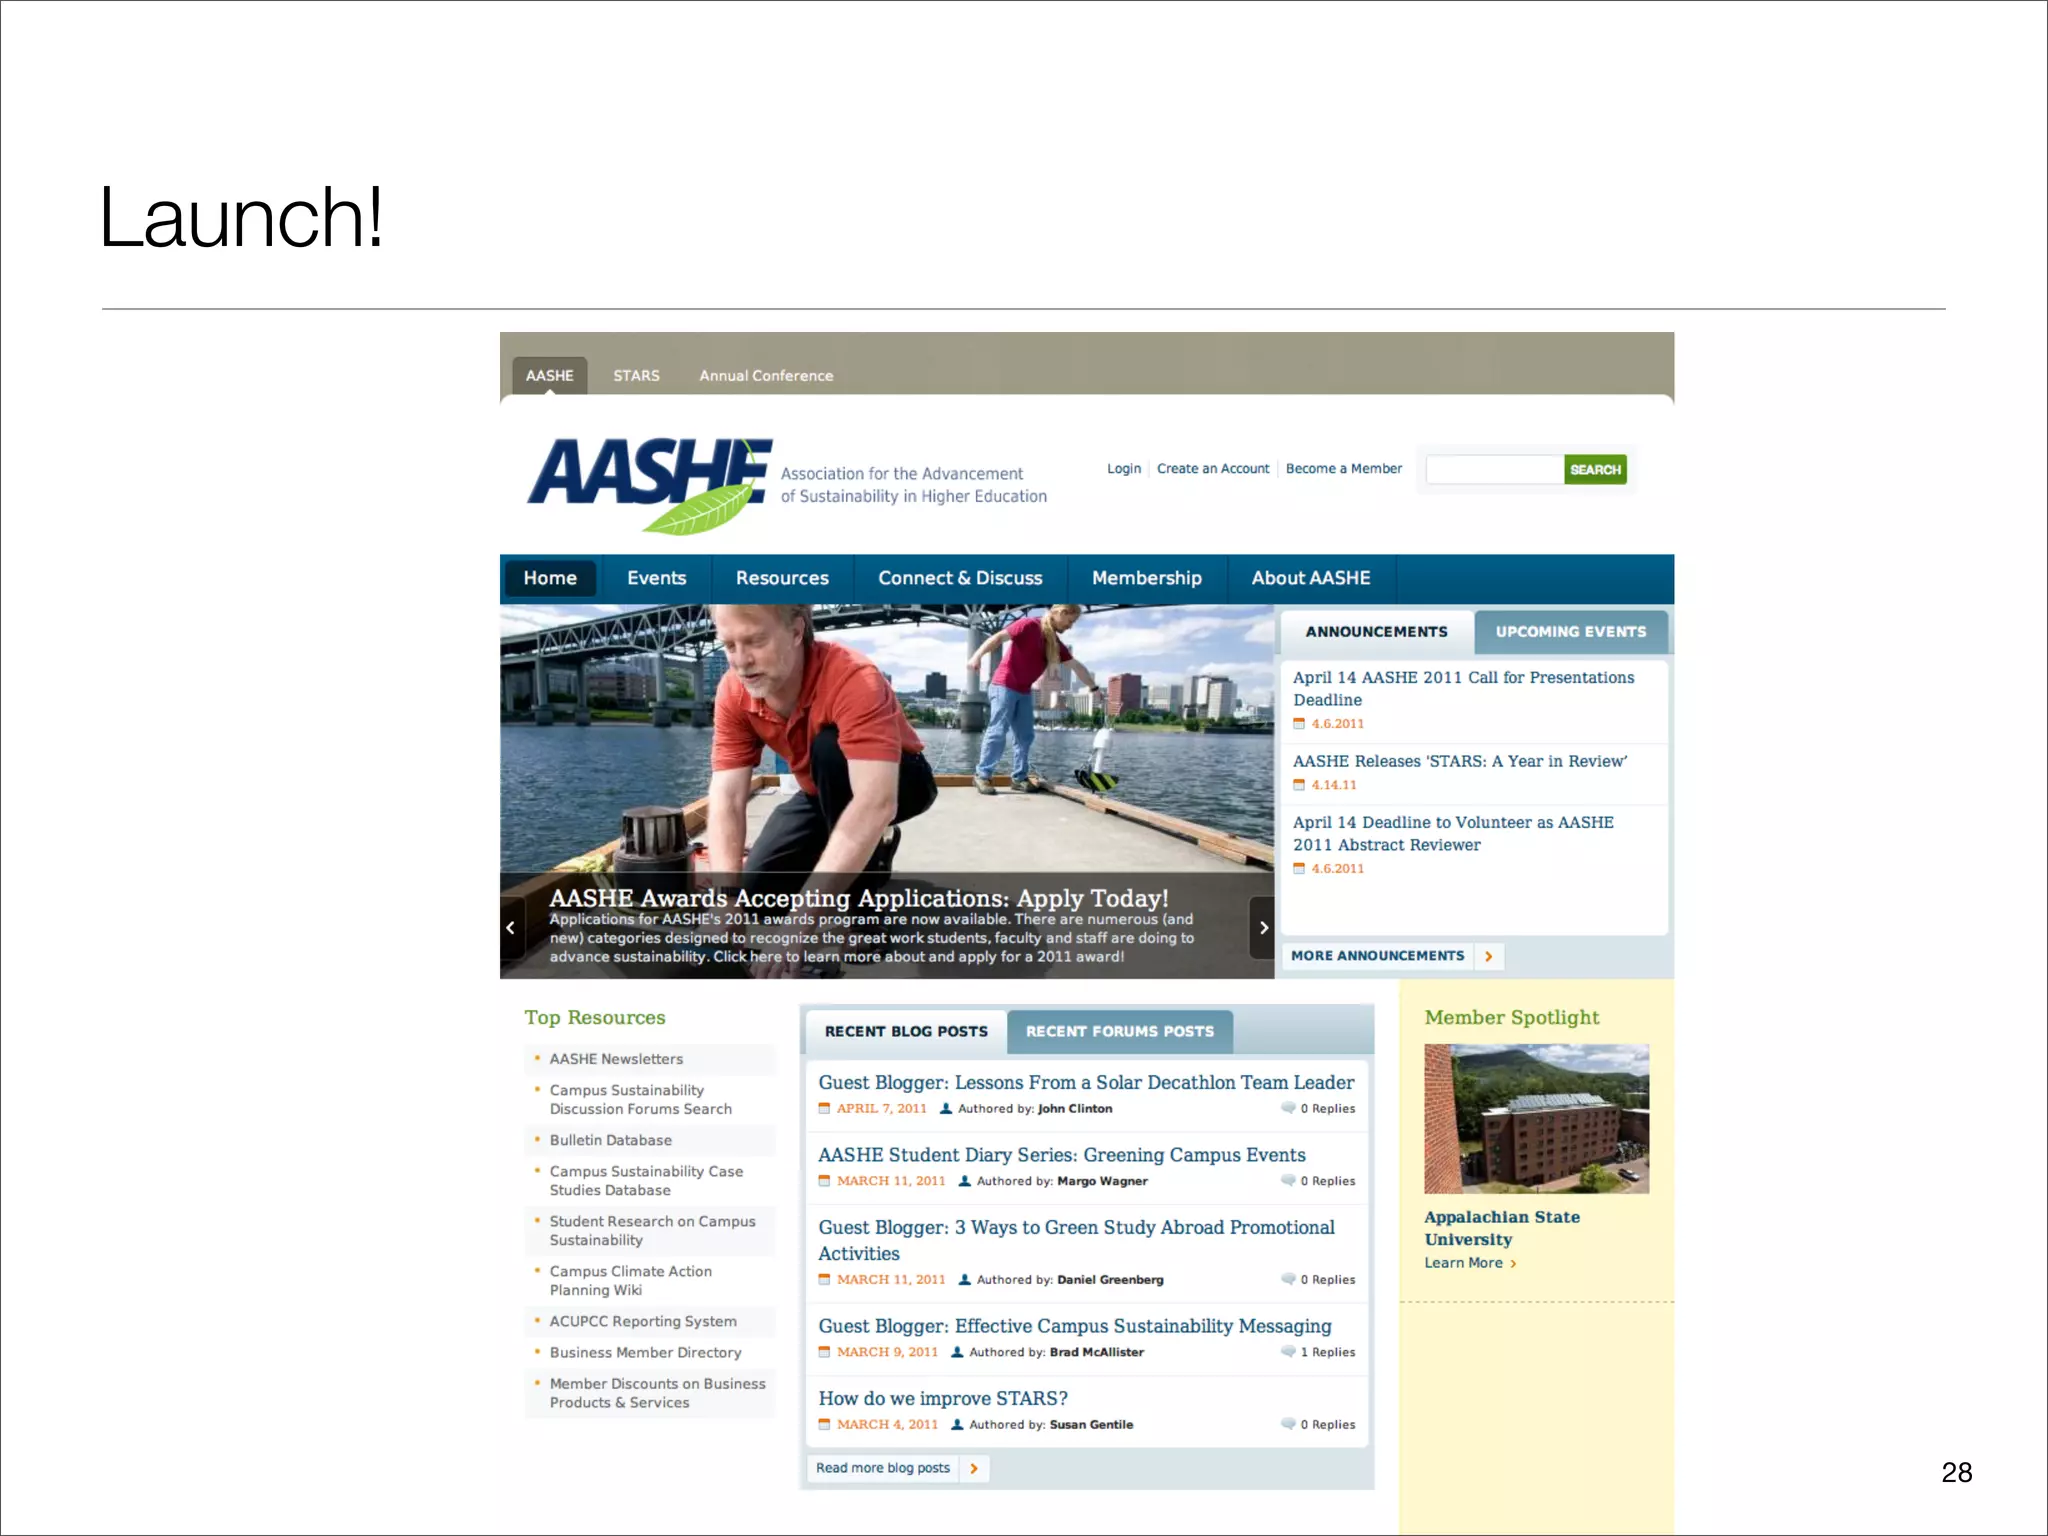Switch to Recent Forums Posts tab
Viewport: 2048px width, 1536px height.
1119,1031
